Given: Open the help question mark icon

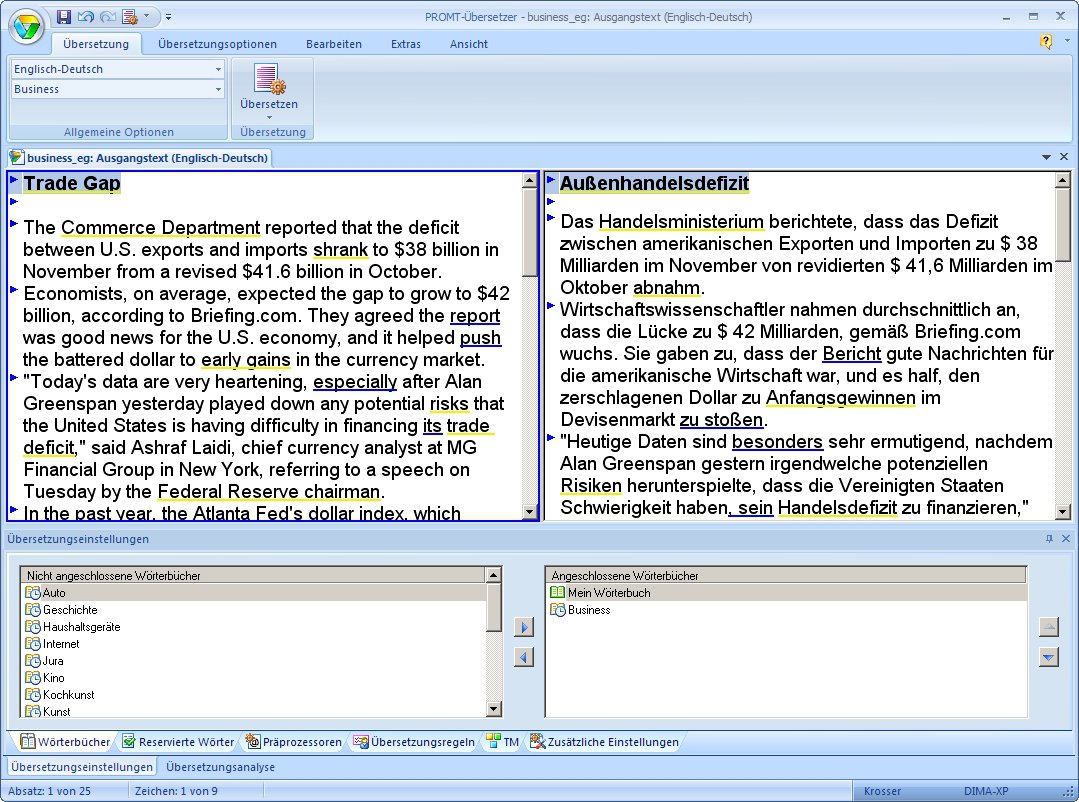Looking at the screenshot, I should [x=1046, y=42].
